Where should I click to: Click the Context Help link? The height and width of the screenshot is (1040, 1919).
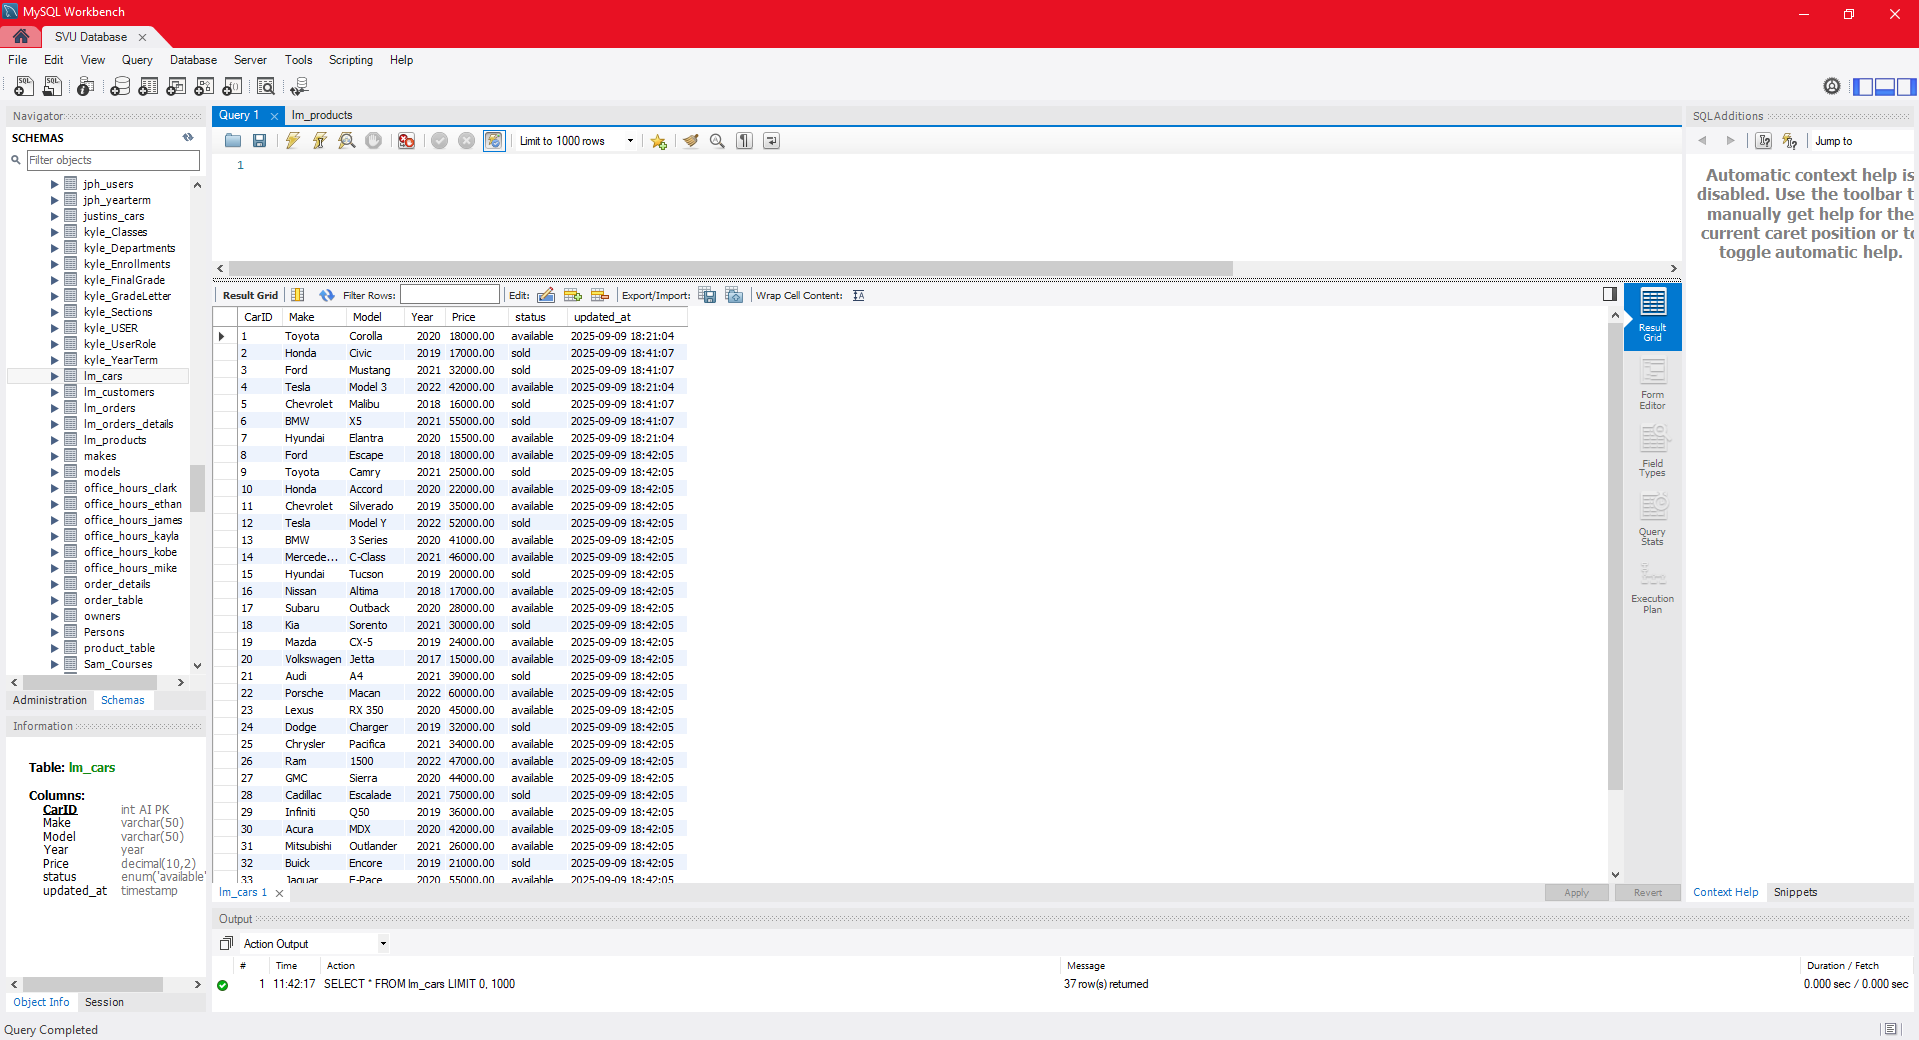tap(1724, 892)
